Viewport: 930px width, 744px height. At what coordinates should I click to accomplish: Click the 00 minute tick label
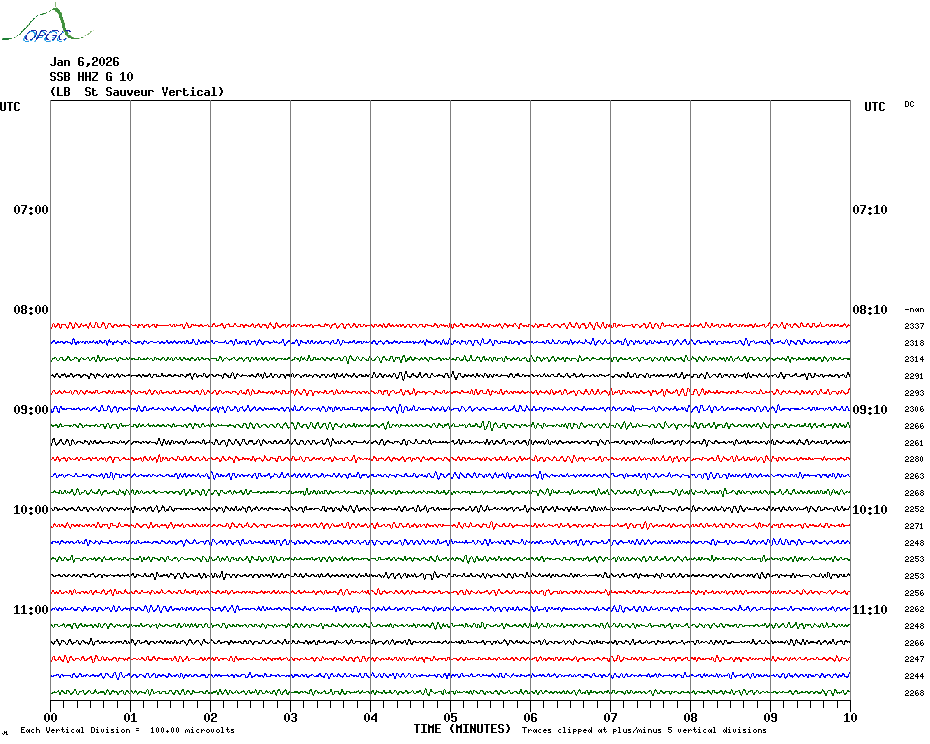pos(51,717)
